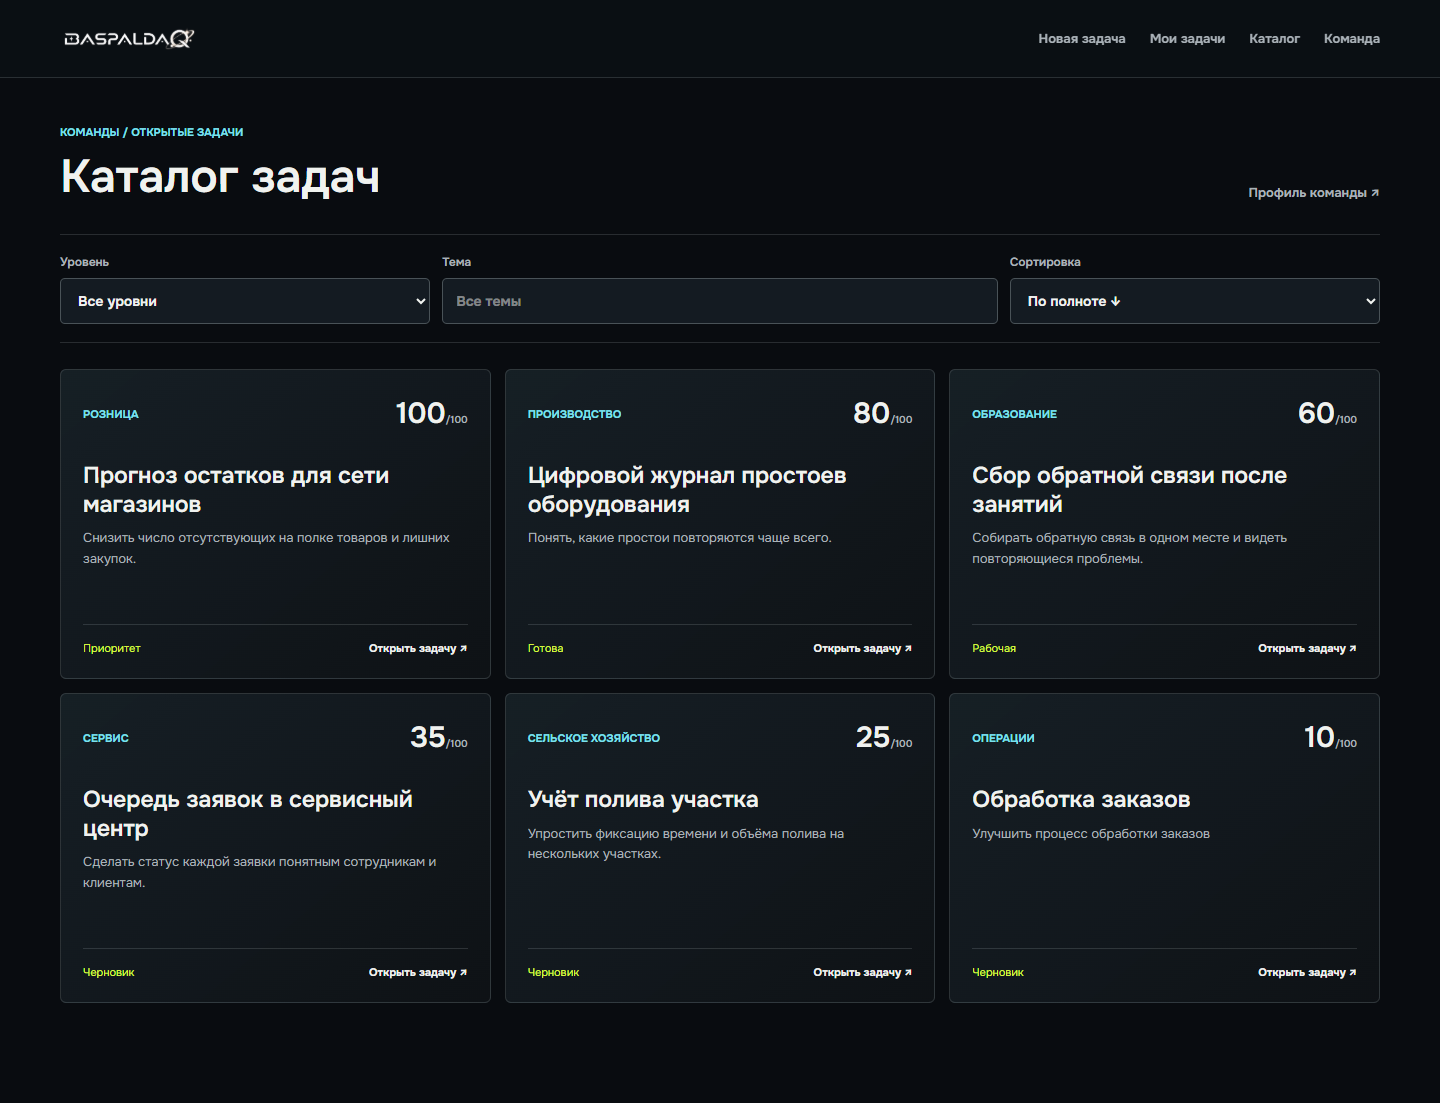
Task: Click the Каталог задач page heading
Action: point(220,177)
